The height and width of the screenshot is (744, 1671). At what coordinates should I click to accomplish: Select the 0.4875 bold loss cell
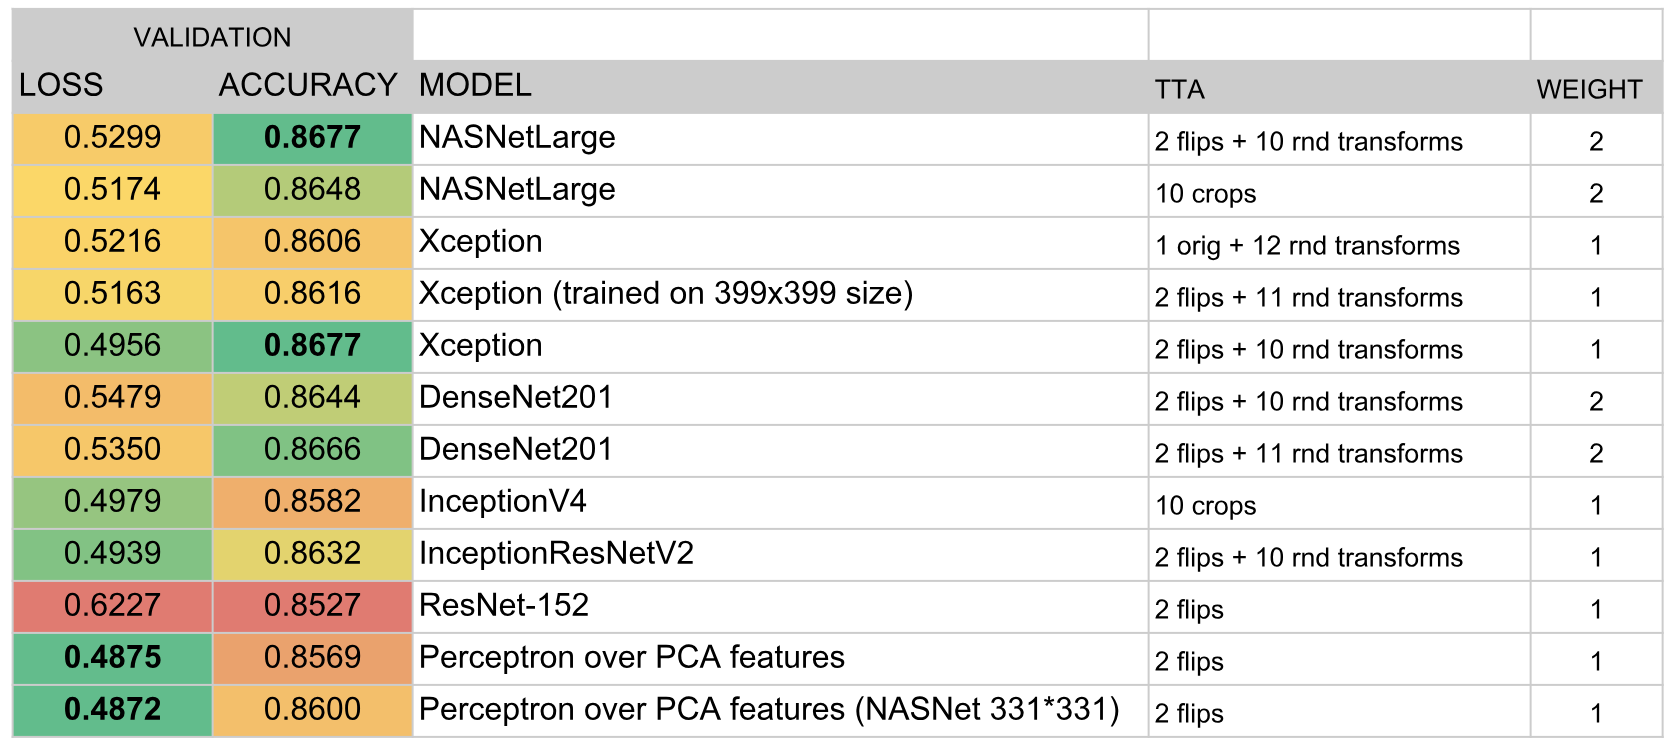(112, 658)
